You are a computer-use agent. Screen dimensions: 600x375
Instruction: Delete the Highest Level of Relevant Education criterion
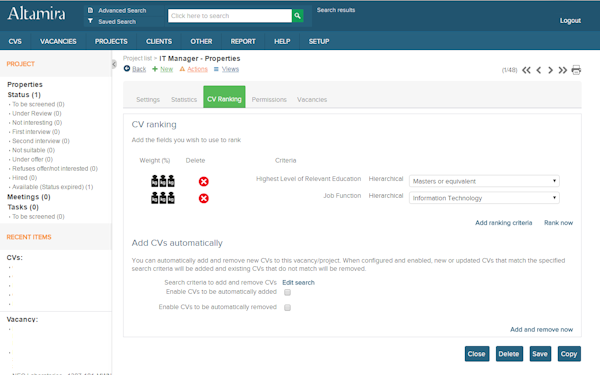(x=204, y=181)
